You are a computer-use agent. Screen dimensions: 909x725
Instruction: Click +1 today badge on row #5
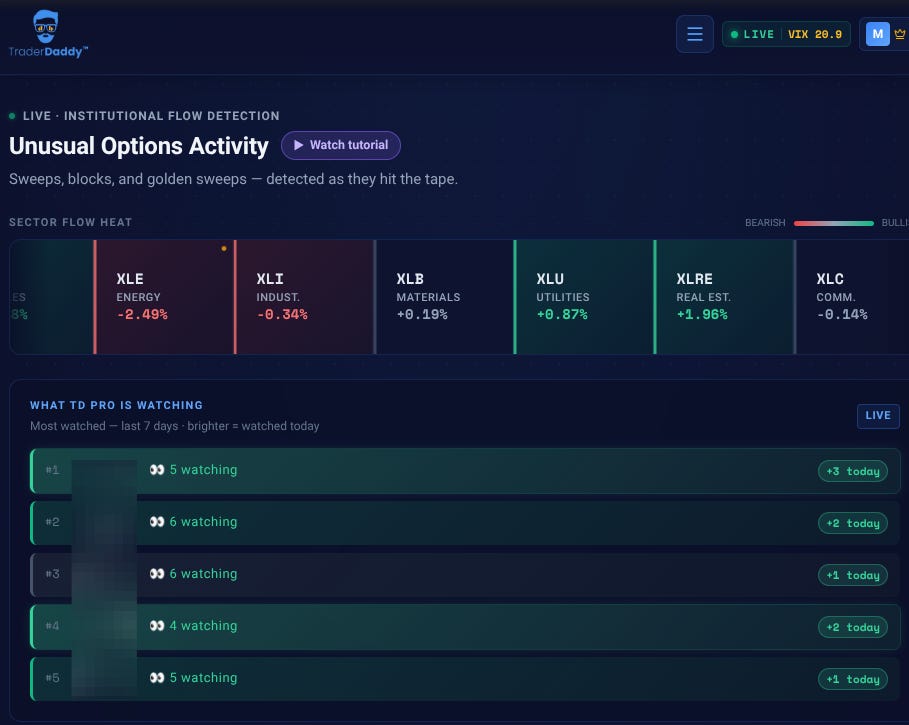tap(853, 679)
